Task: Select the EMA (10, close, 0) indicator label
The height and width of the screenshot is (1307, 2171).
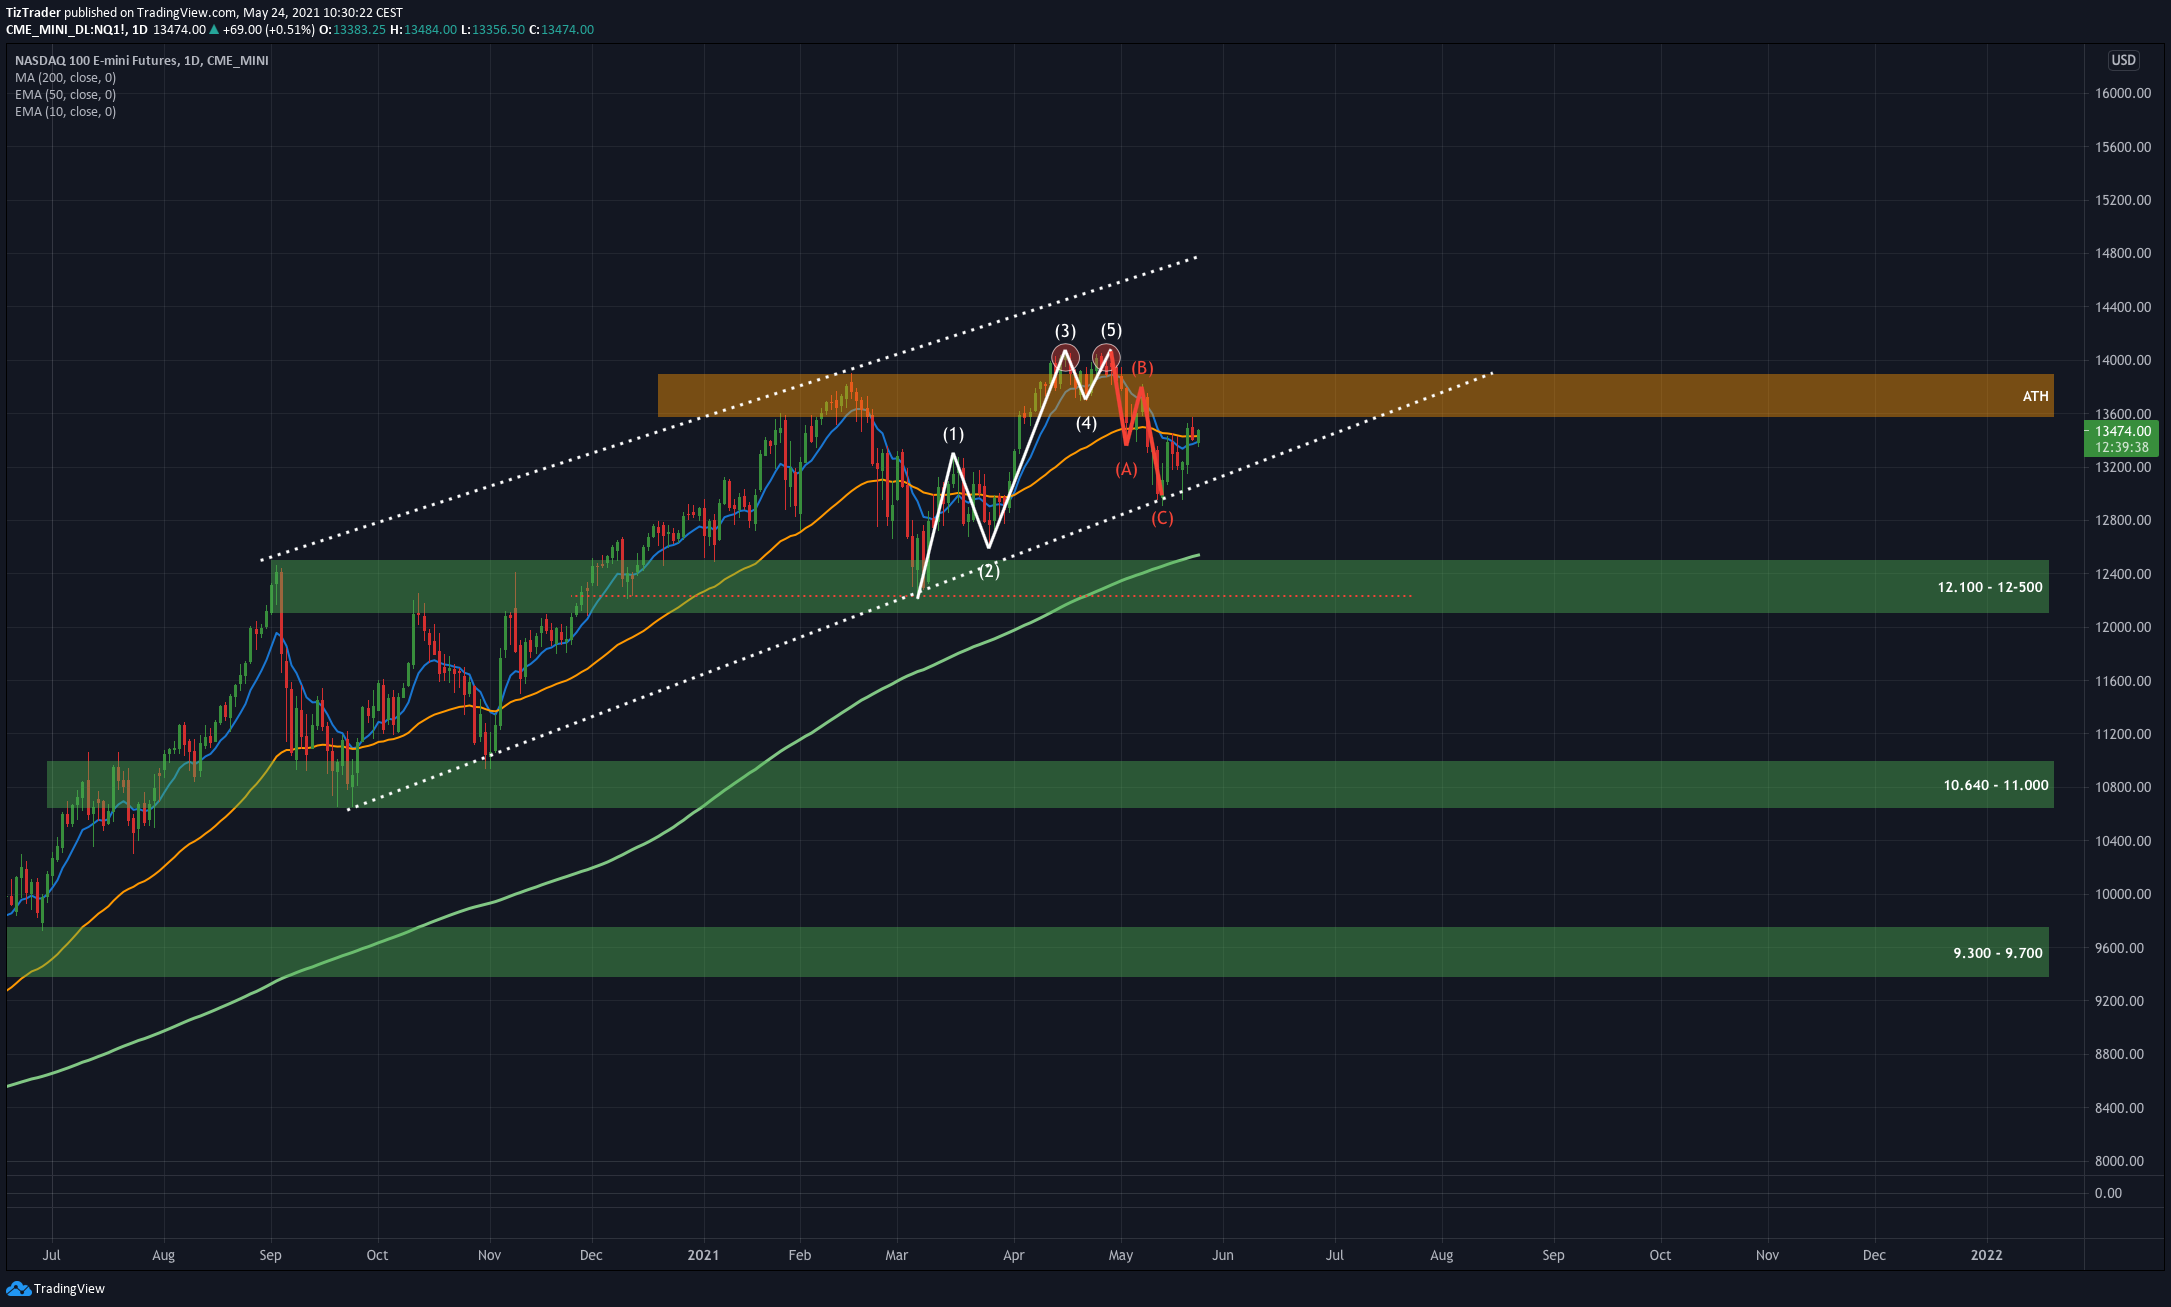Action: click(x=65, y=111)
